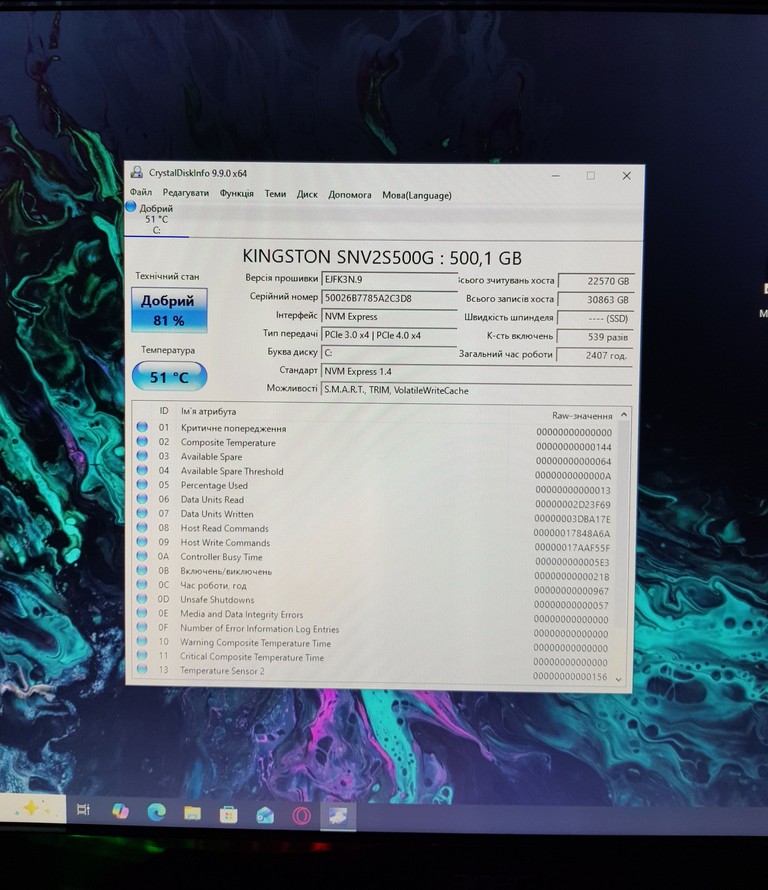Viewport: 768px width, 890px height.
Task: Open the Теми menu
Action: 275,194
